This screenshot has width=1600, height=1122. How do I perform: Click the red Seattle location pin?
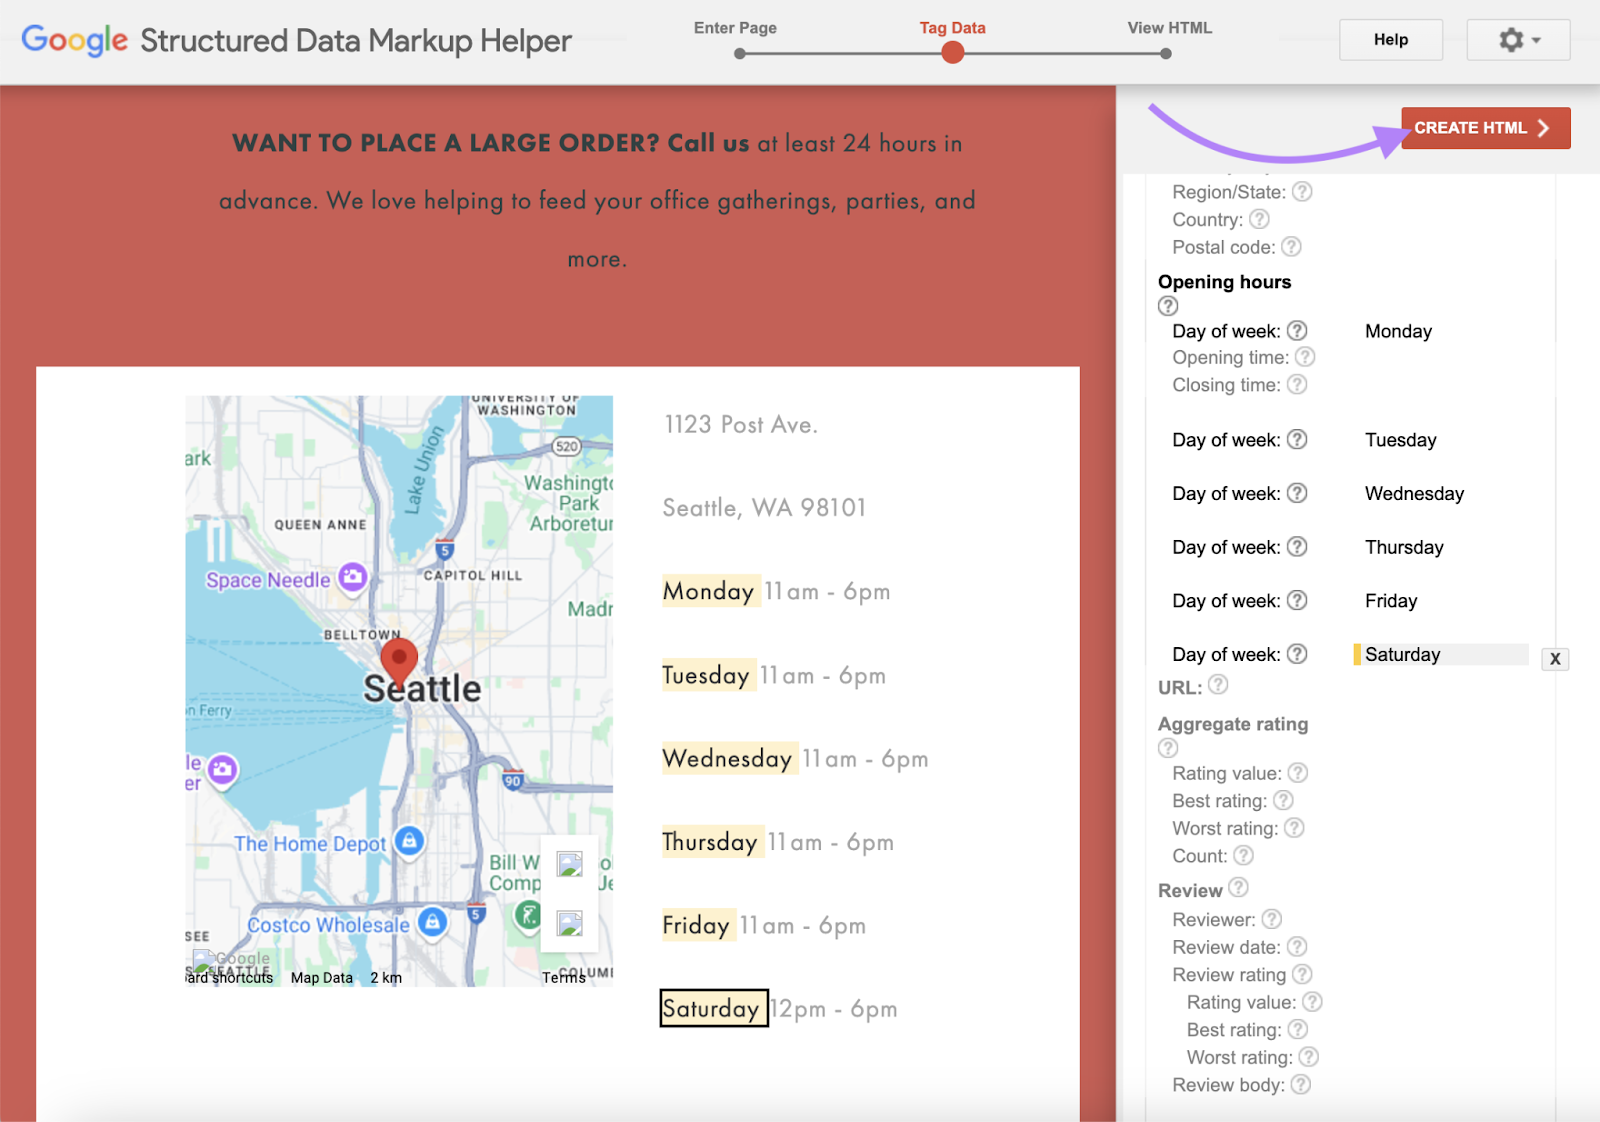click(x=399, y=661)
